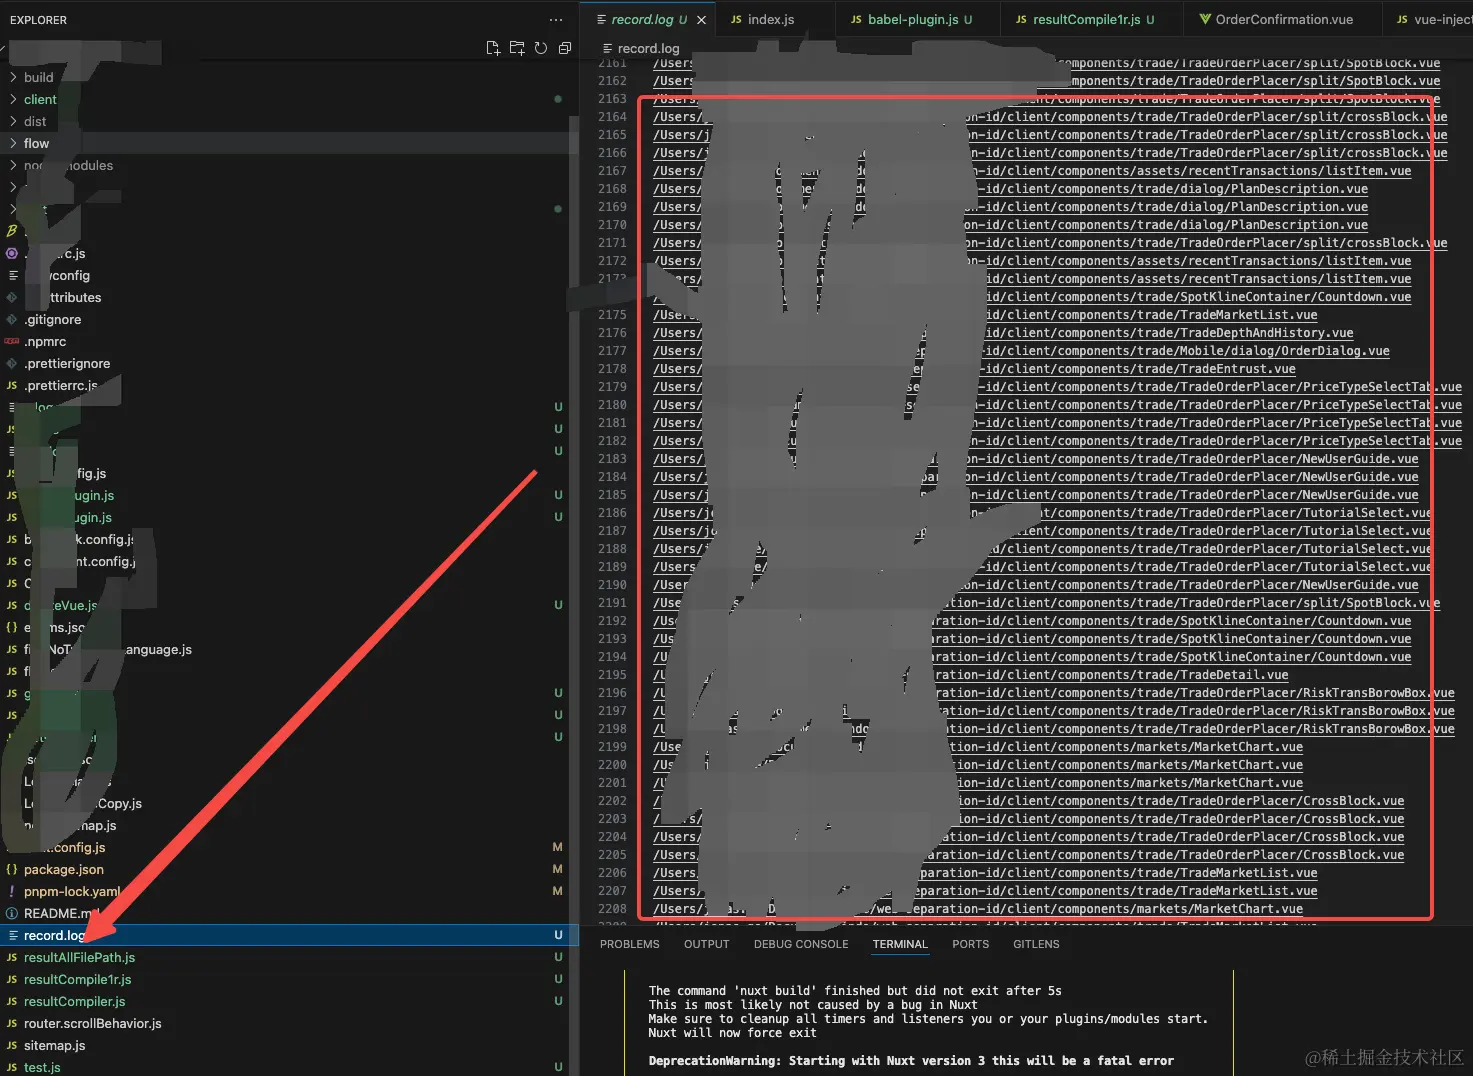1473x1076 pixels.
Task: Switch to the OrderConfirmation.vue tab
Action: (x=1284, y=20)
